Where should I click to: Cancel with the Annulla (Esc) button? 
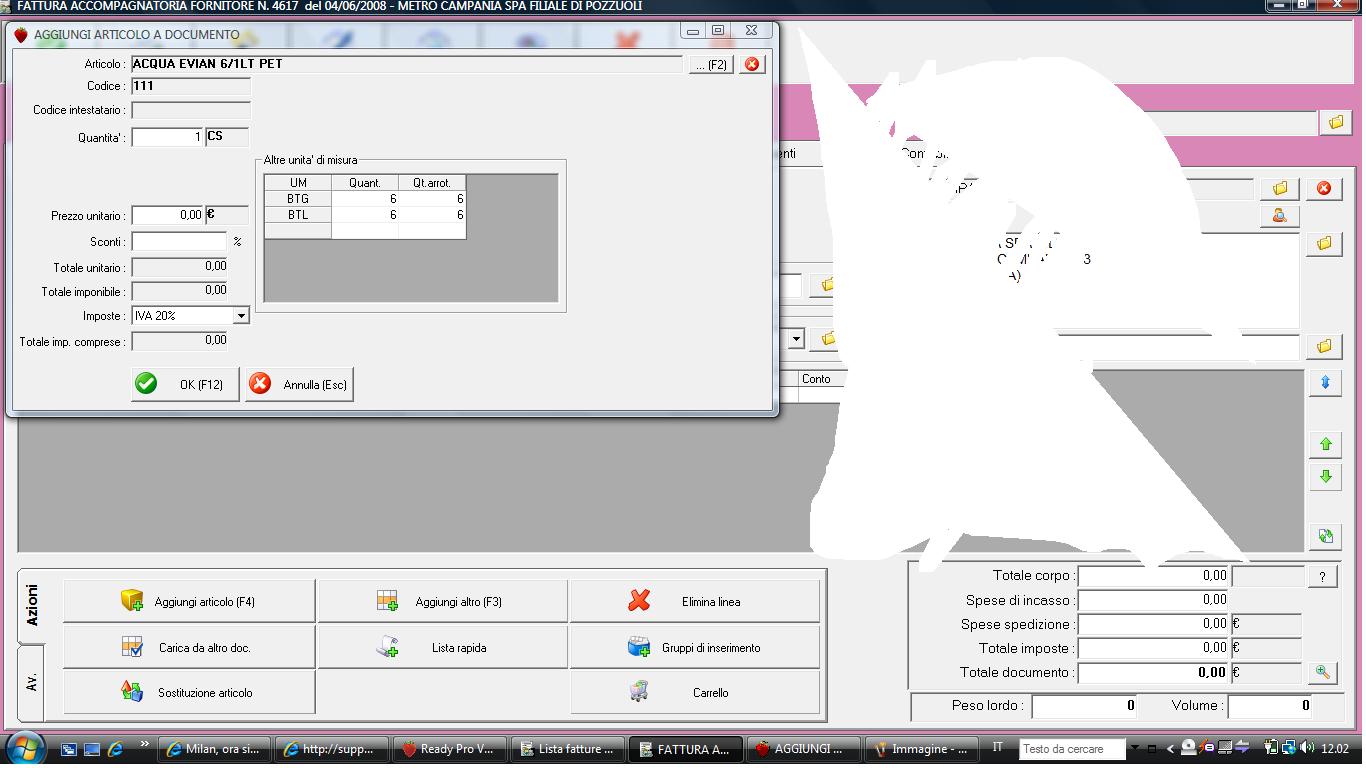299,384
